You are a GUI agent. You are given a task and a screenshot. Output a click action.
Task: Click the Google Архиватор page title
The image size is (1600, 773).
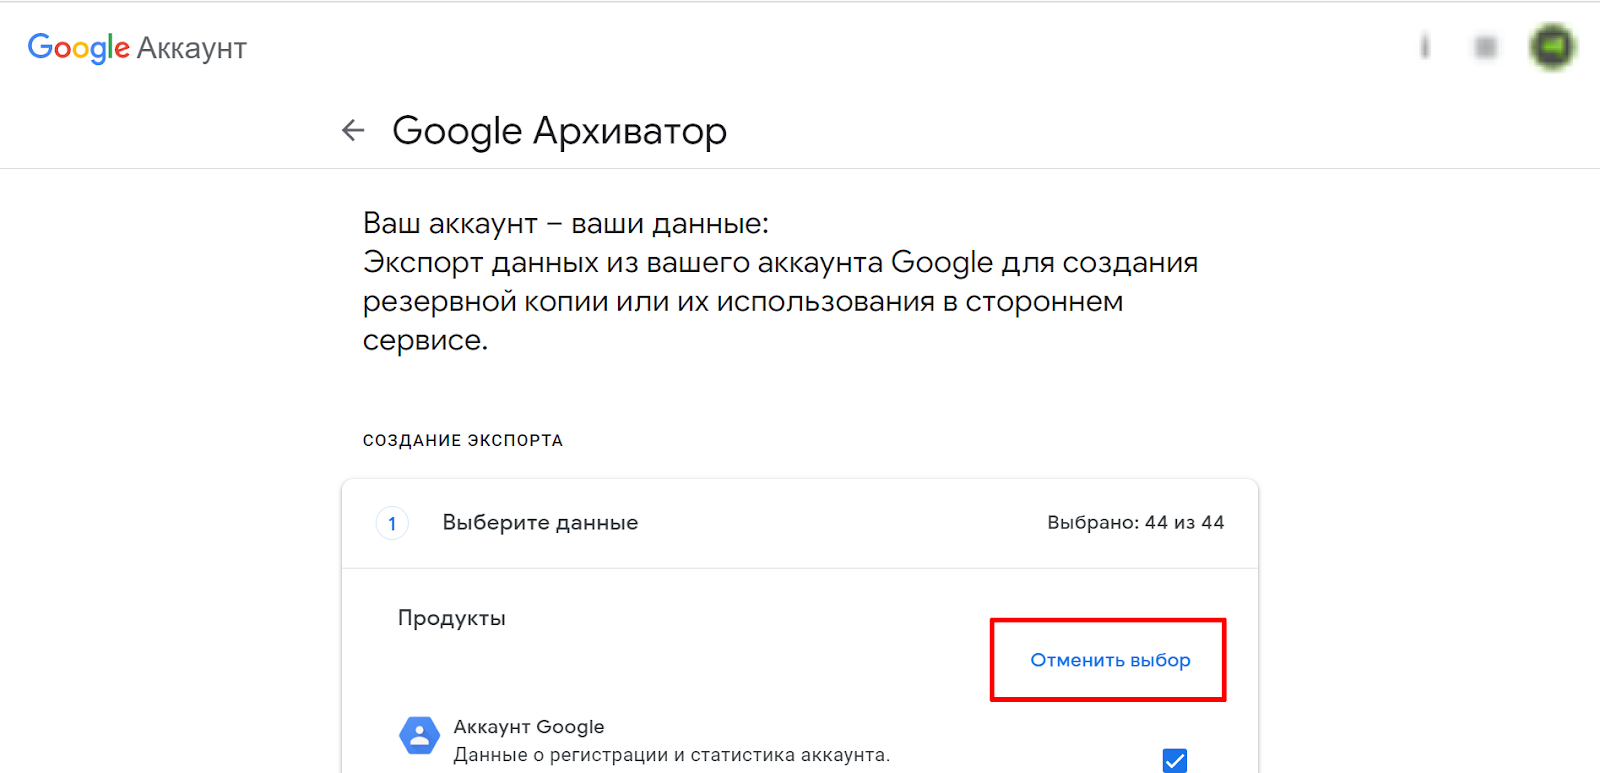click(x=559, y=131)
